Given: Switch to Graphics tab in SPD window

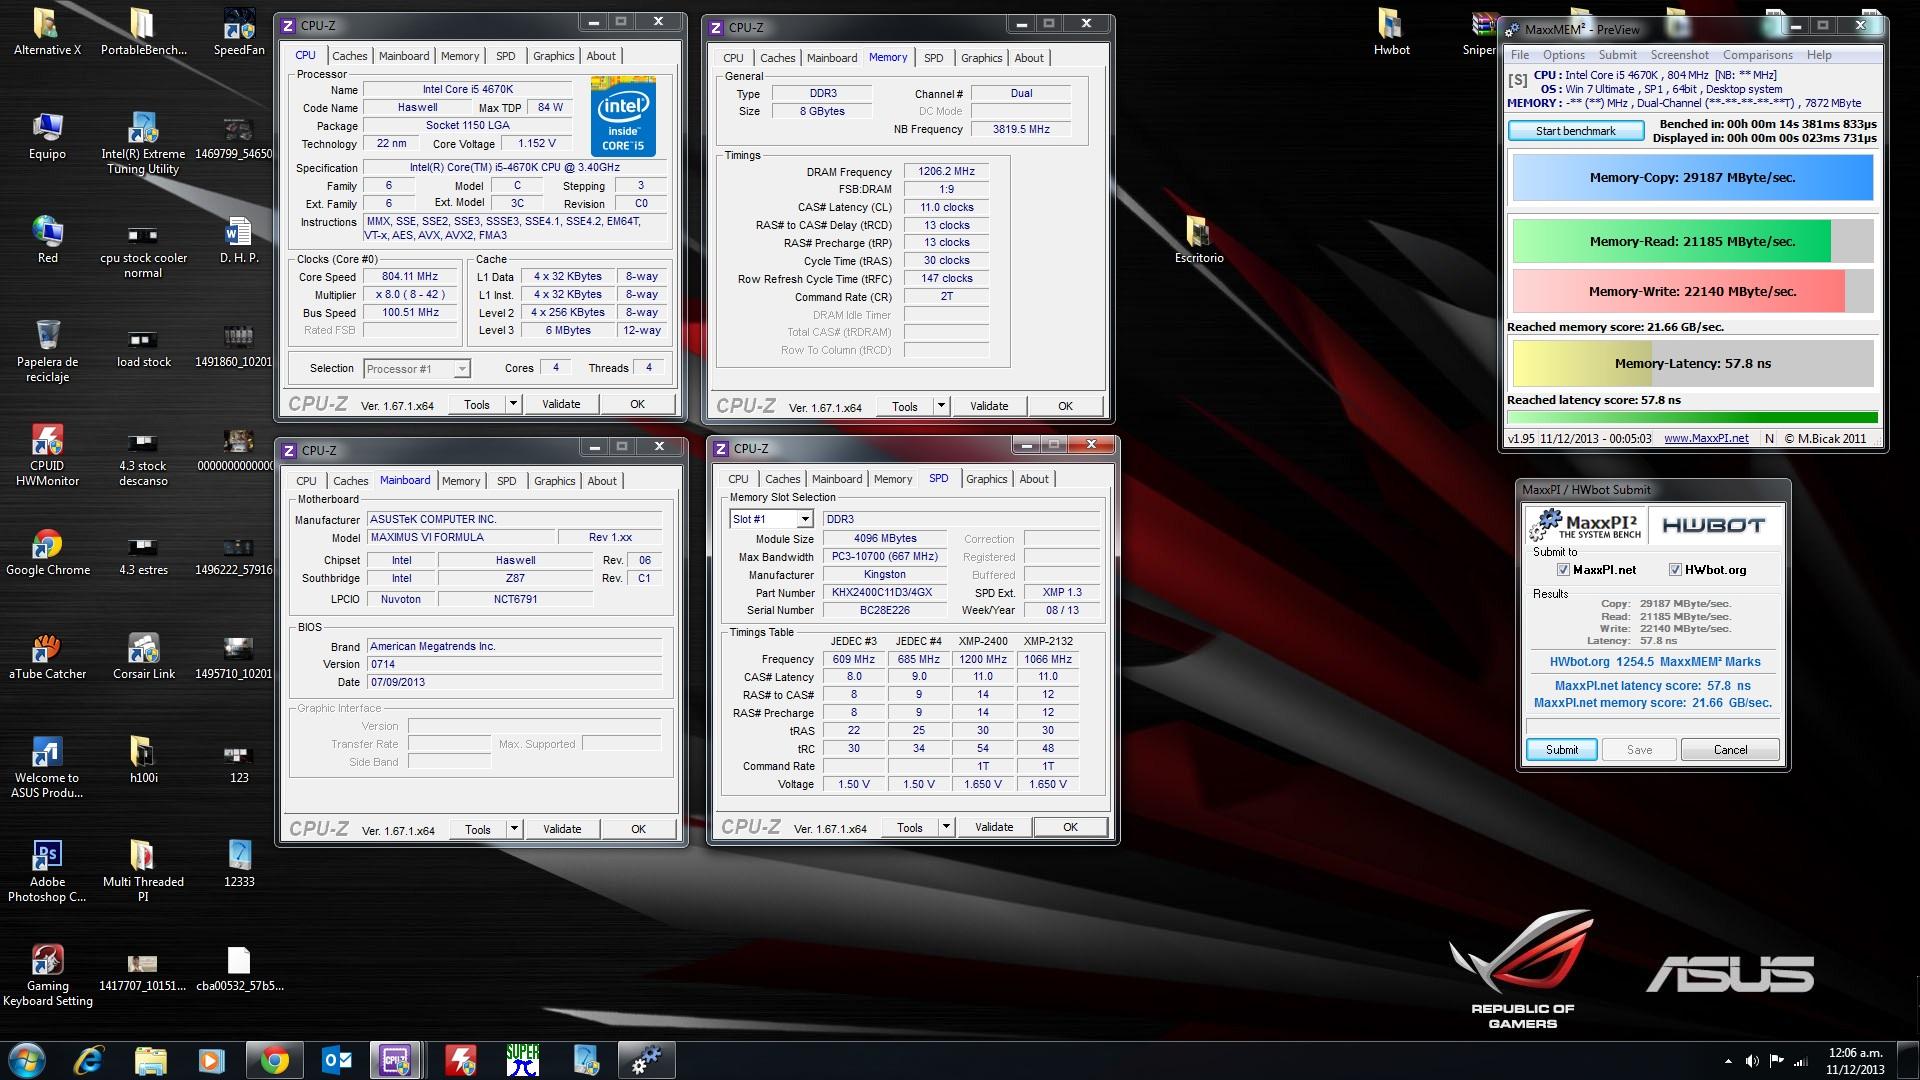Looking at the screenshot, I should (x=986, y=479).
